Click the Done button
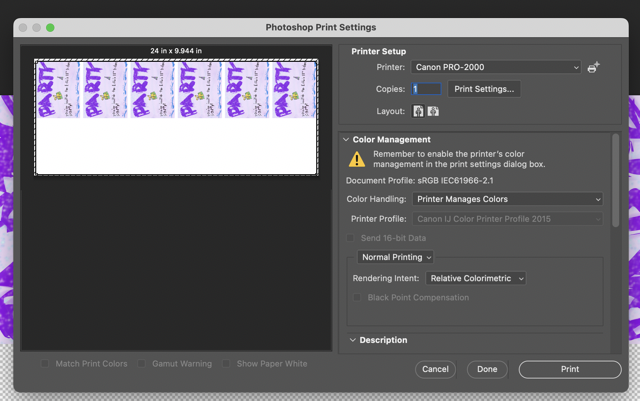640x401 pixels. pyautogui.click(x=487, y=369)
